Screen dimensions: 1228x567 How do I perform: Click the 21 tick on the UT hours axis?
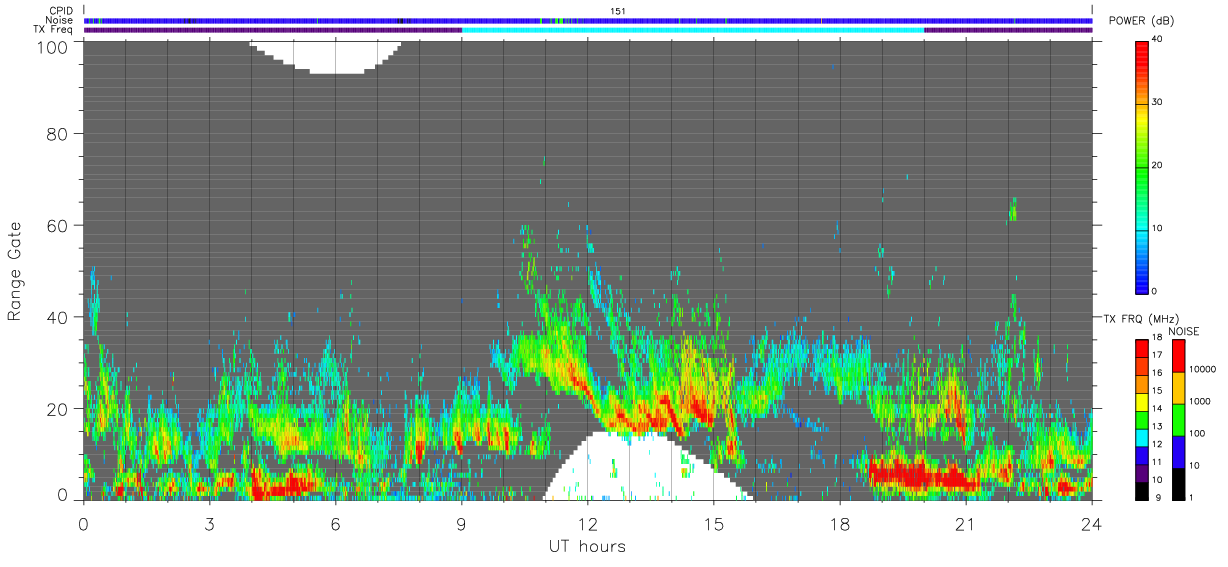[x=966, y=523]
